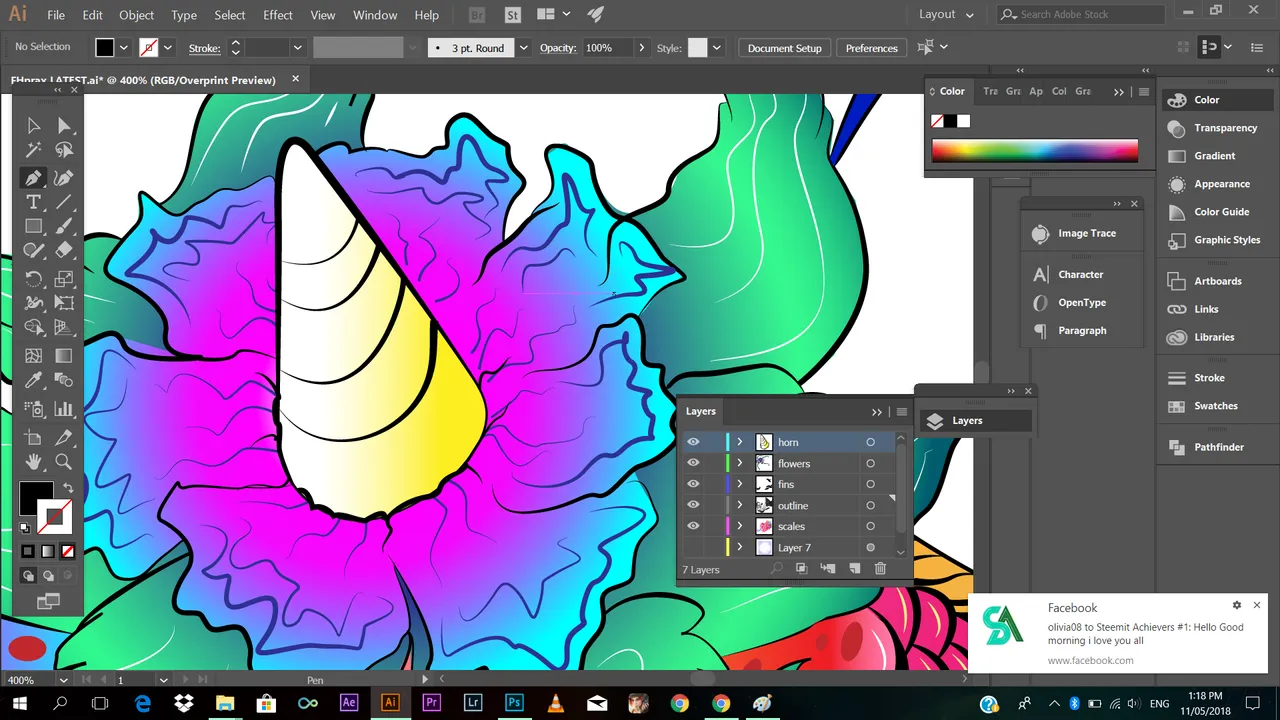
Task: Activate the Hand tool
Action: click(x=33, y=462)
